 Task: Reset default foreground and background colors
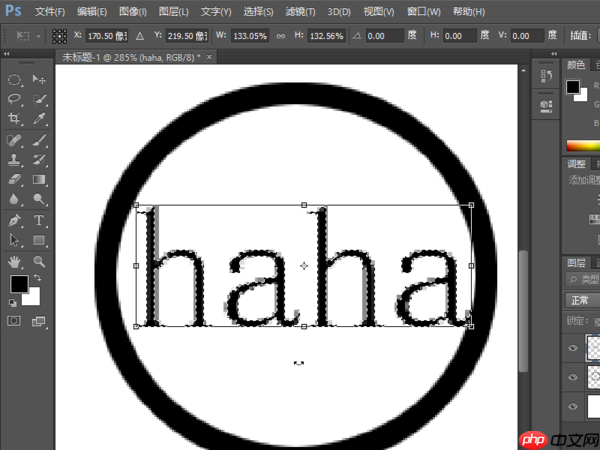pyautogui.click(x=13, y=303)
